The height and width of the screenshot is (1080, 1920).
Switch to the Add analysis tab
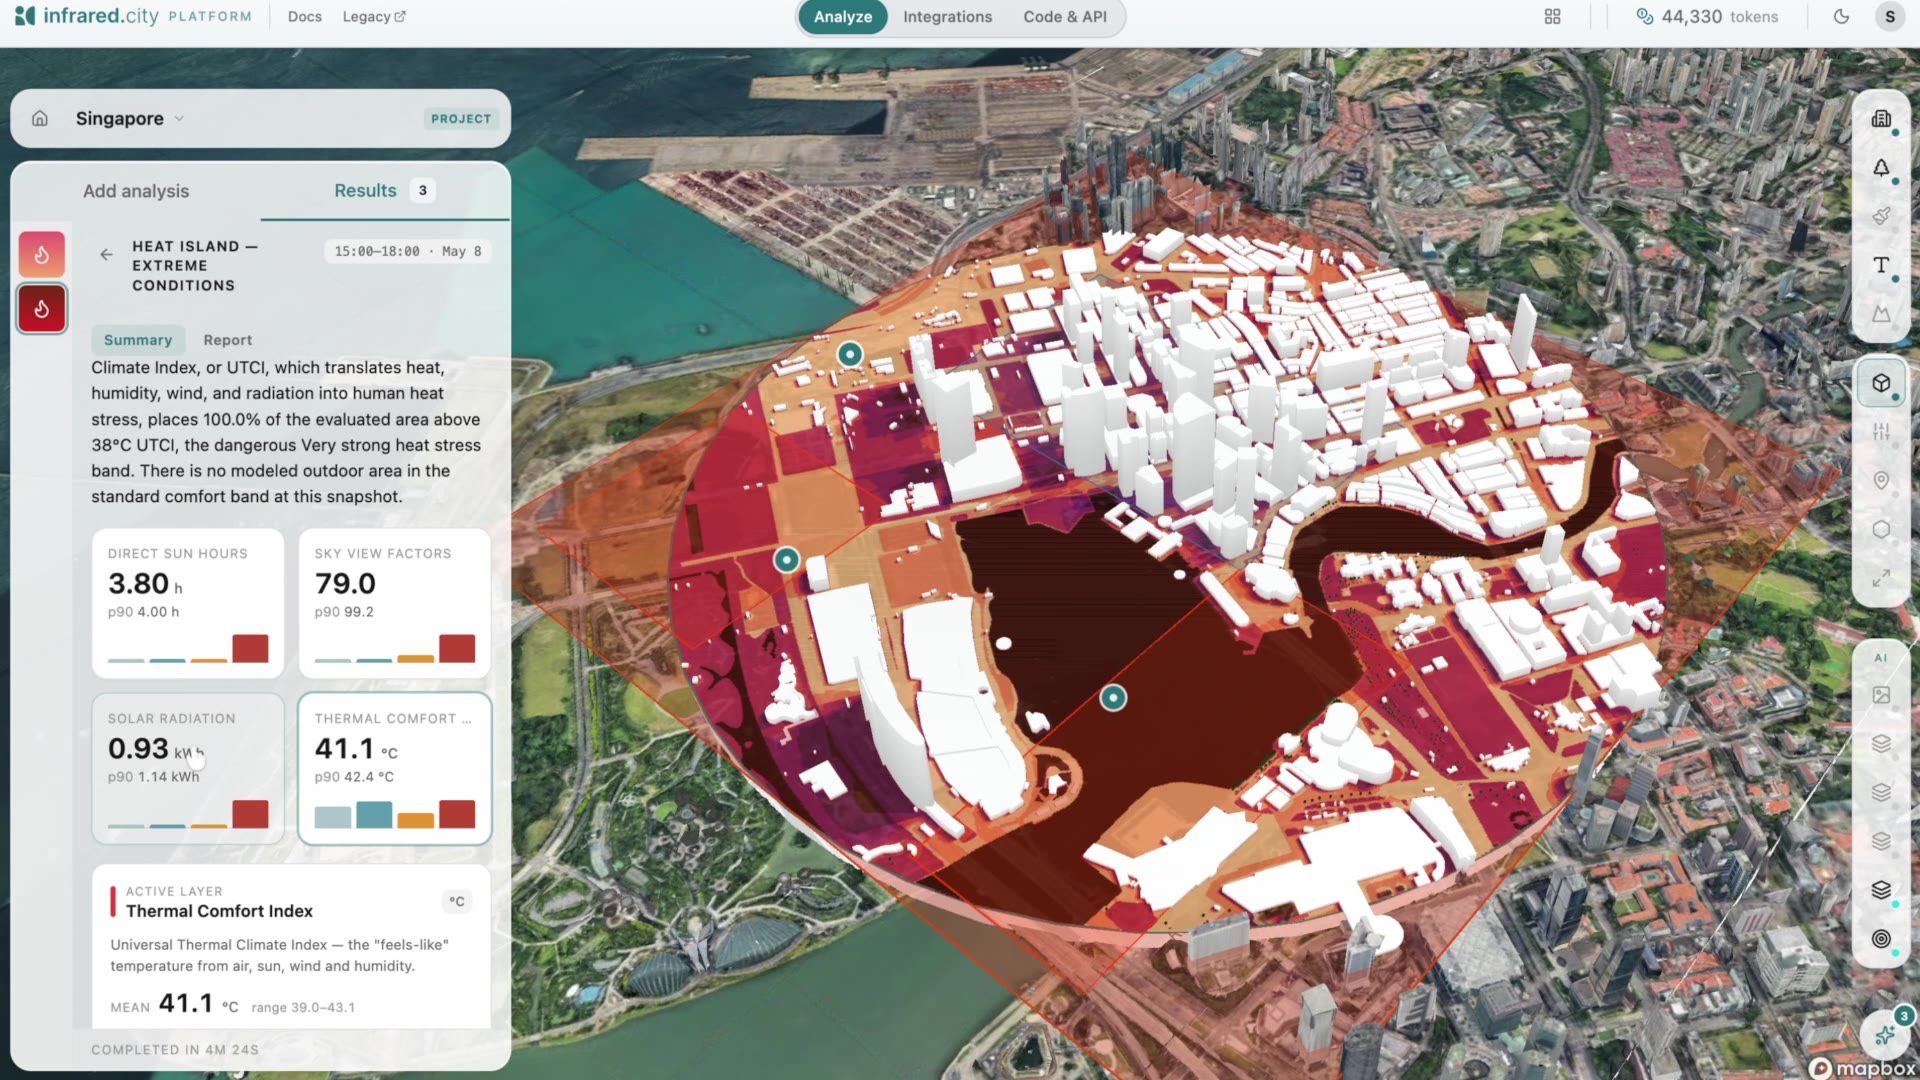(x=136, y=191)
